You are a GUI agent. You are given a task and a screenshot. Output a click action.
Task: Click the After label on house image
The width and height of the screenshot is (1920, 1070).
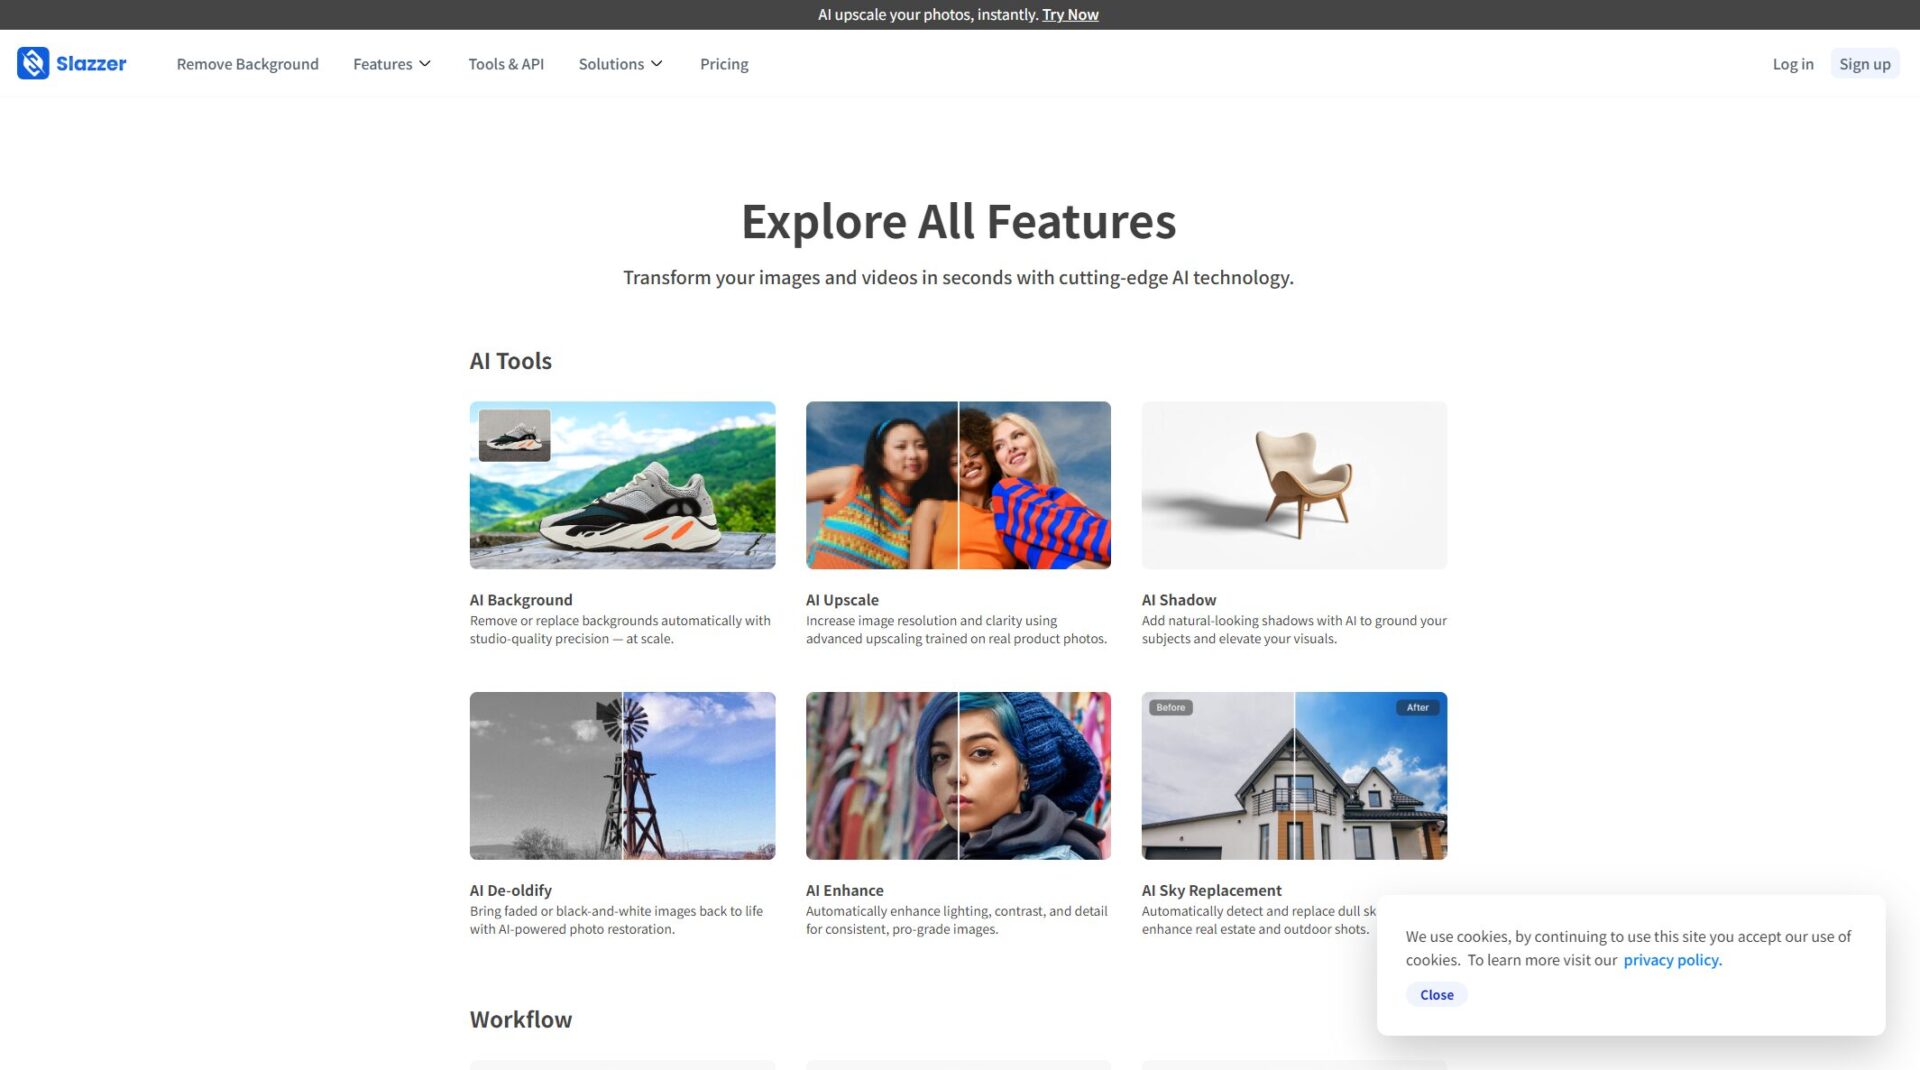point(1418,707)
